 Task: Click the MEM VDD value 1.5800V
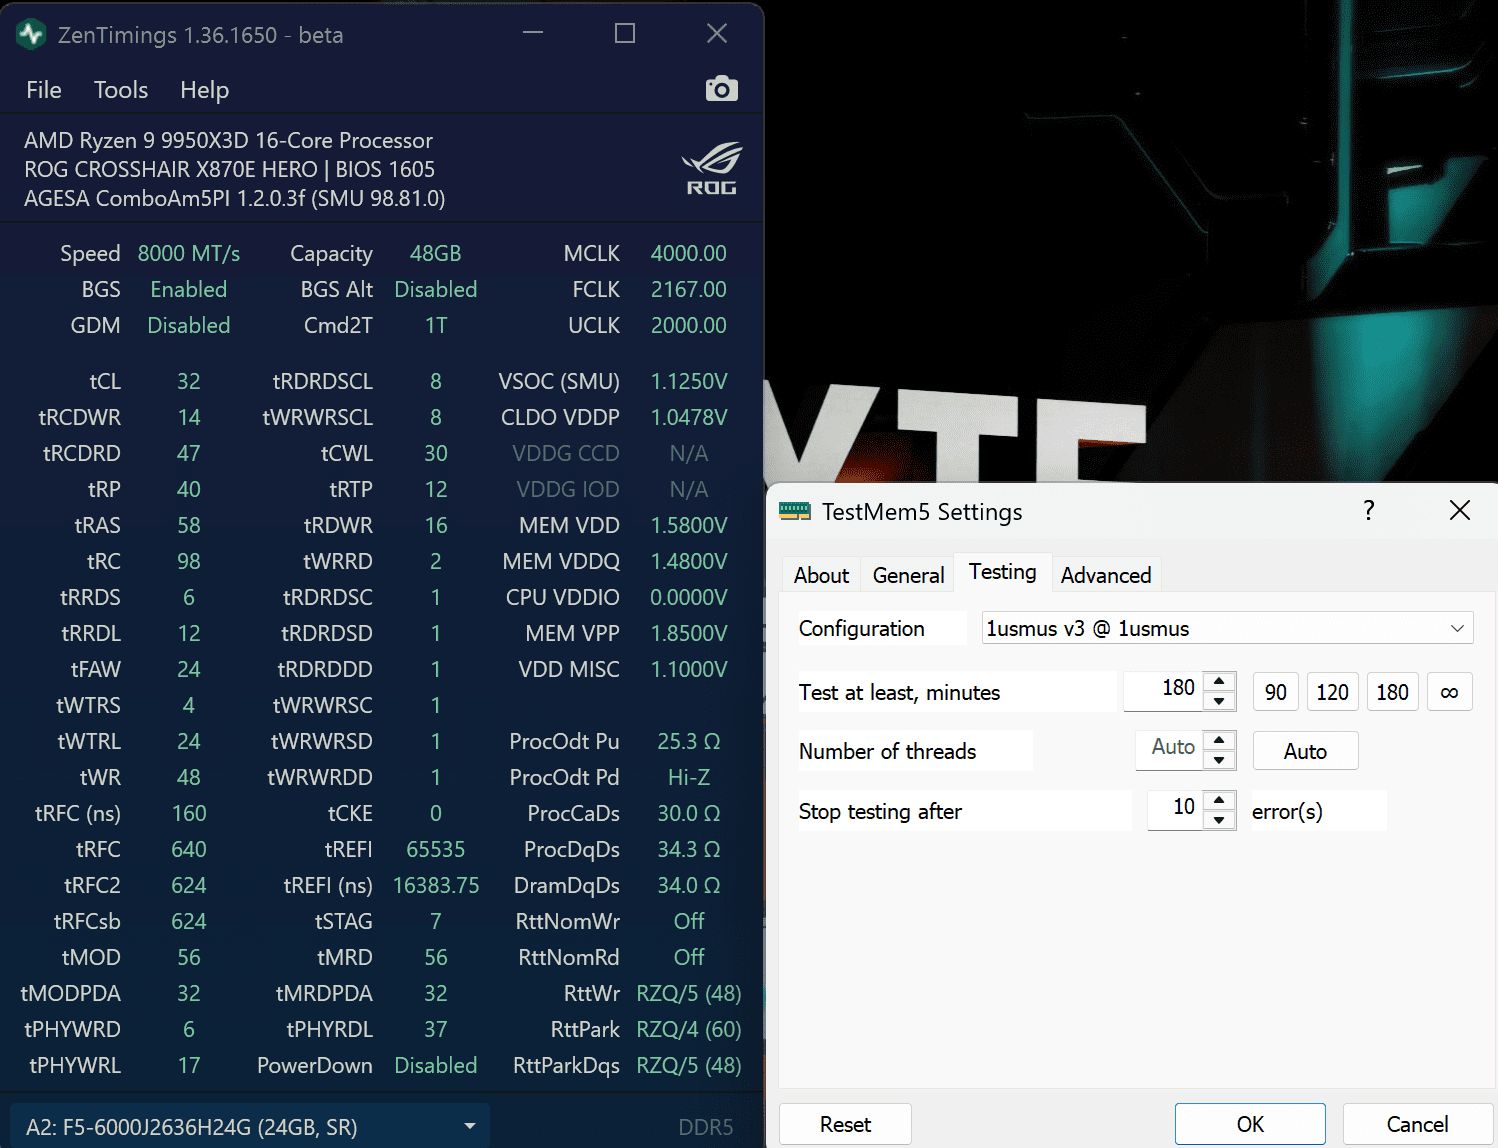click(x=689, y=526)
